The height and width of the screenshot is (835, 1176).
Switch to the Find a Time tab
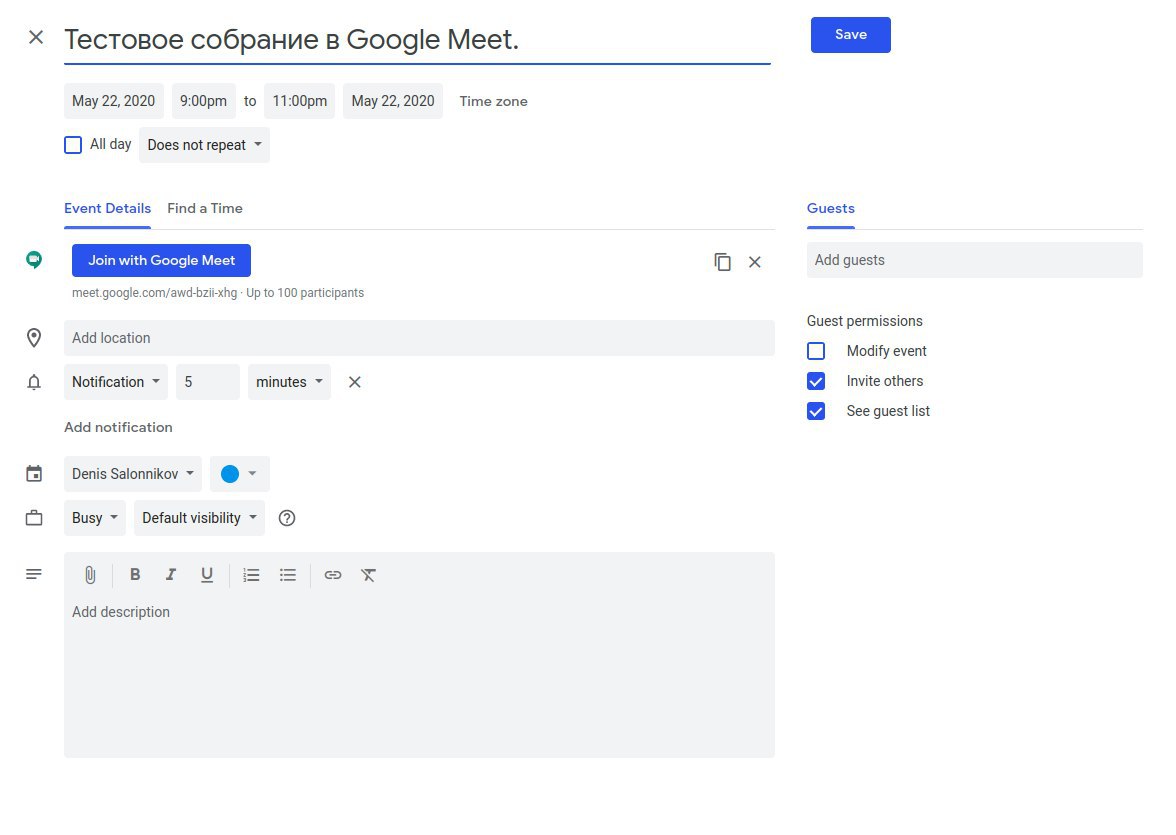click(205, 209)
